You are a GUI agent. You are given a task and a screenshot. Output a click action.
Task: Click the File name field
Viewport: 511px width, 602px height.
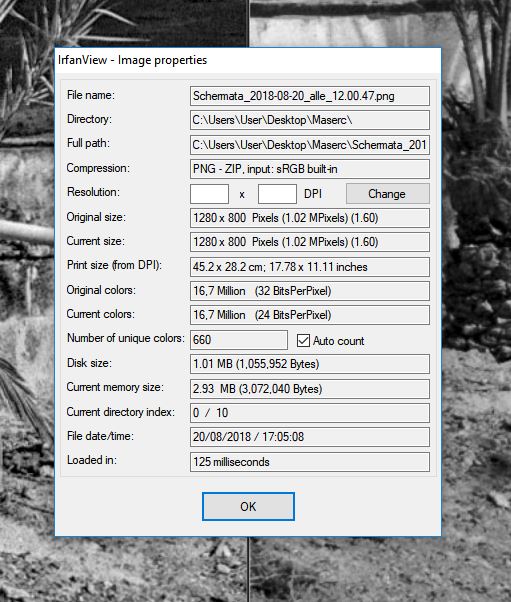pos(310,96)
